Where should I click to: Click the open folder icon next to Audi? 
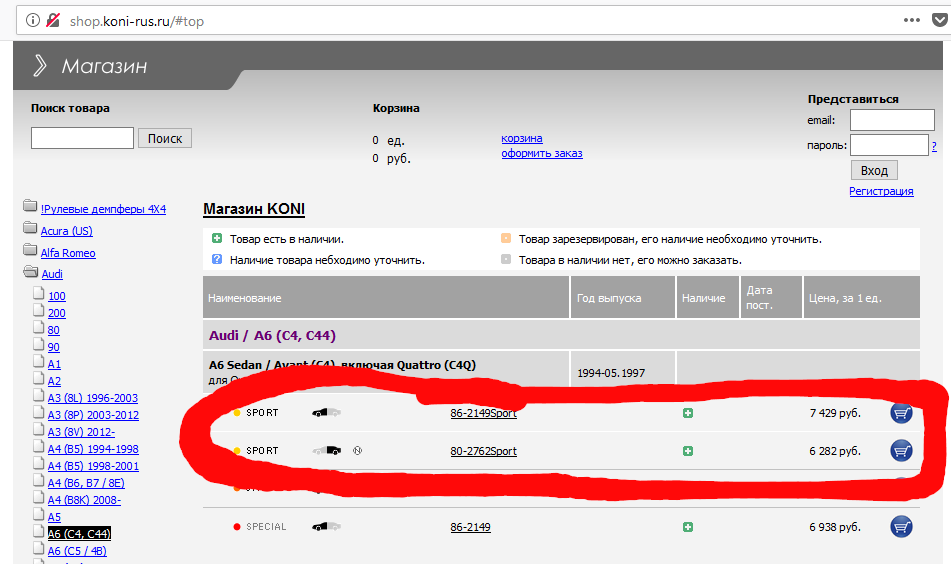point(30,272)
